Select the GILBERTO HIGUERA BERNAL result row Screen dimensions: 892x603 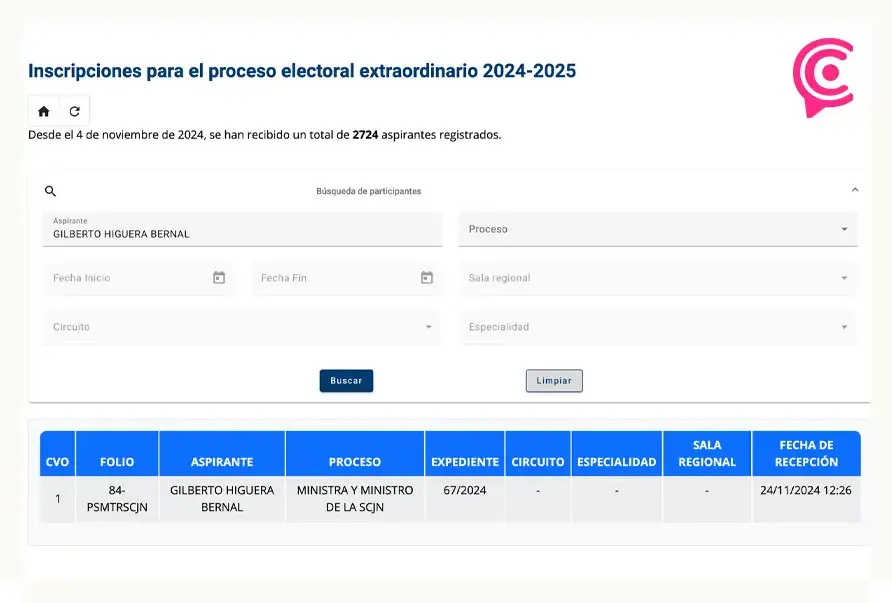pos(450,499)
